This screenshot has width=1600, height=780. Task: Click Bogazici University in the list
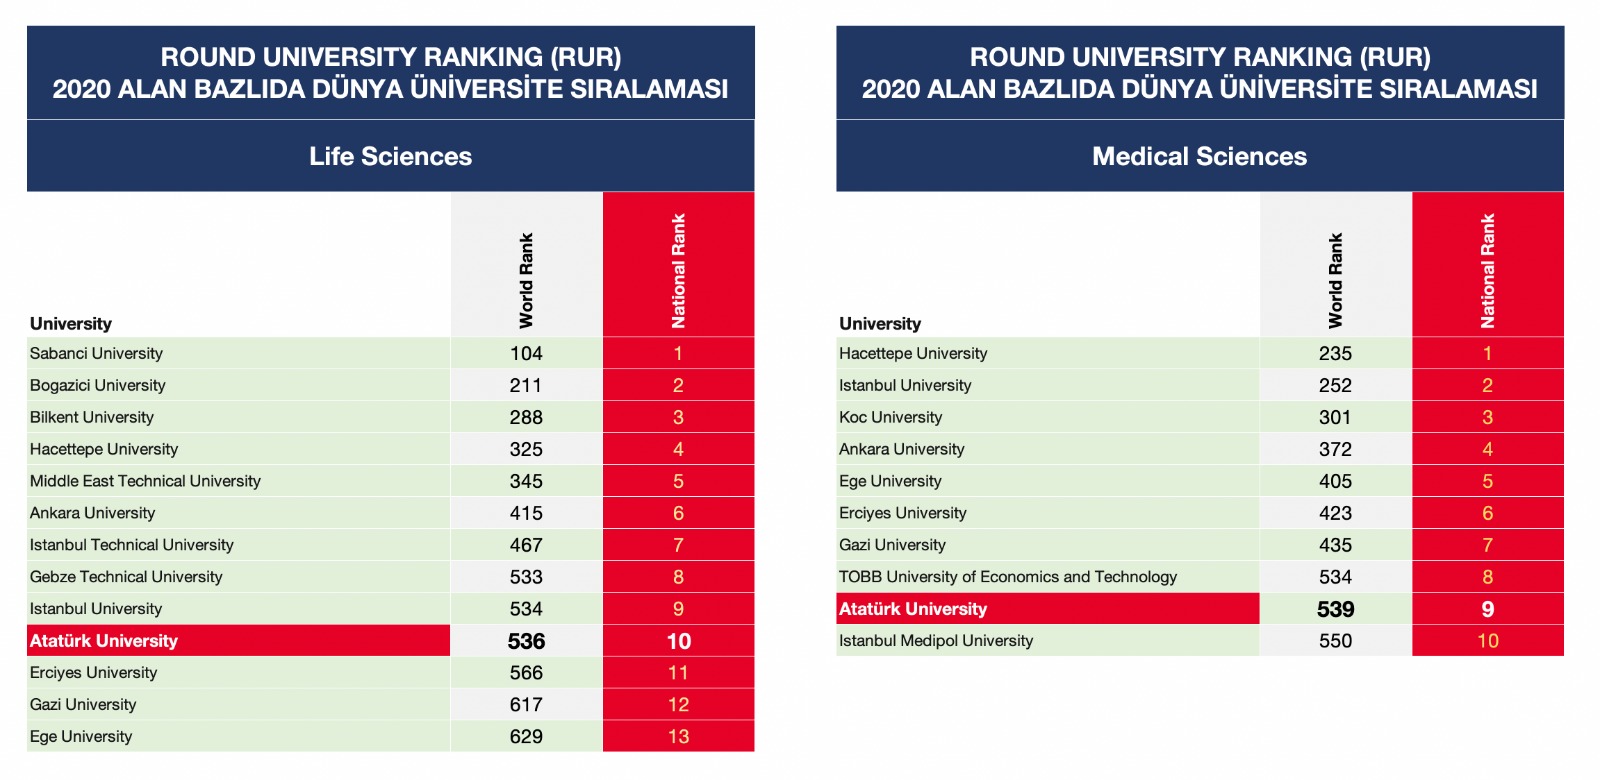click(x=98, y=385)
